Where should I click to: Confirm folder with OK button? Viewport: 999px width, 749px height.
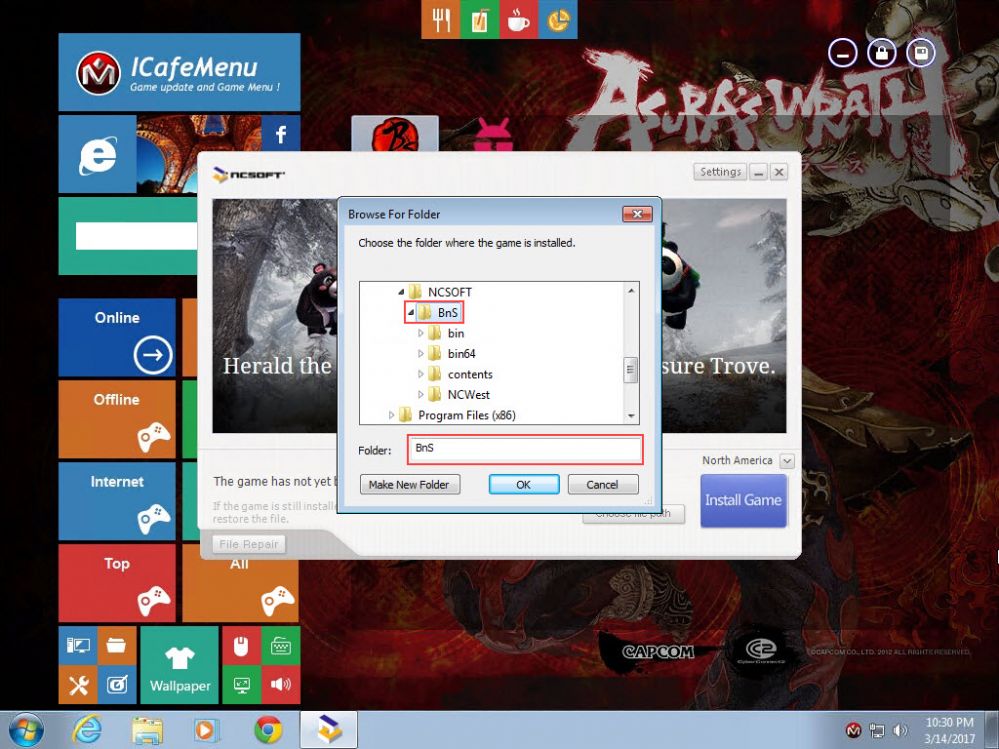524,485
